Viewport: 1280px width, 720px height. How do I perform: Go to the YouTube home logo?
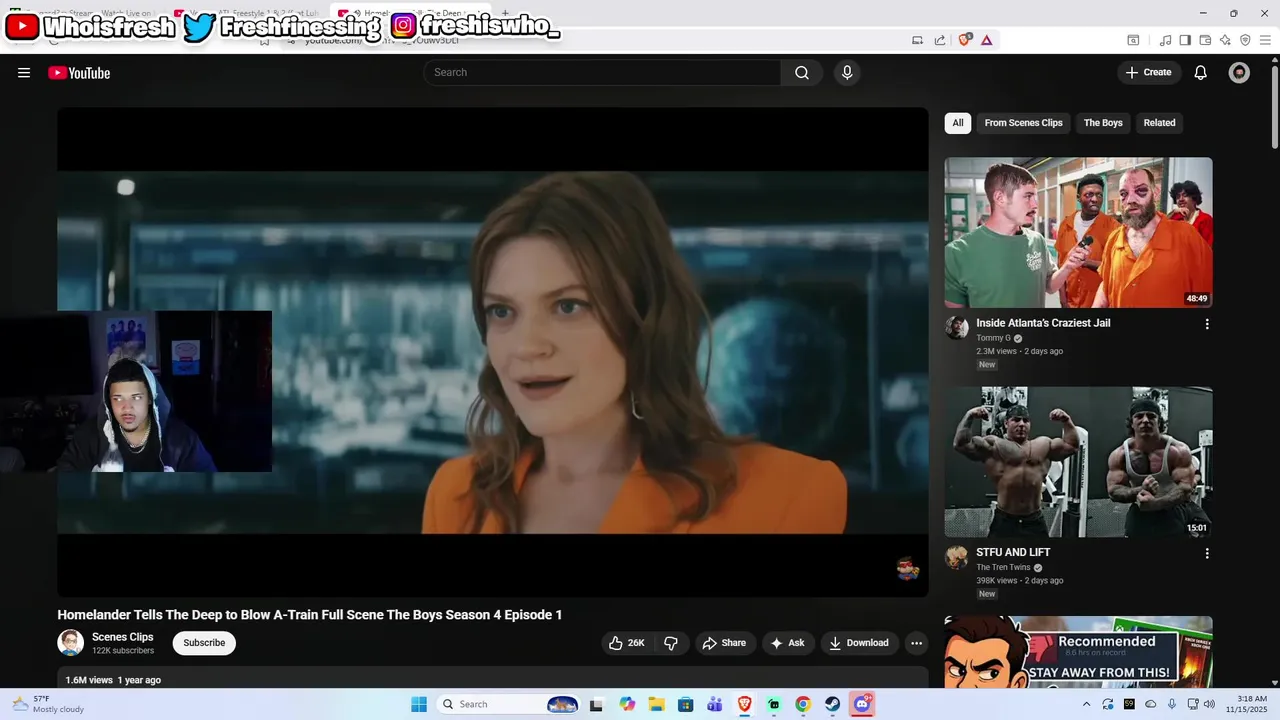79,73
